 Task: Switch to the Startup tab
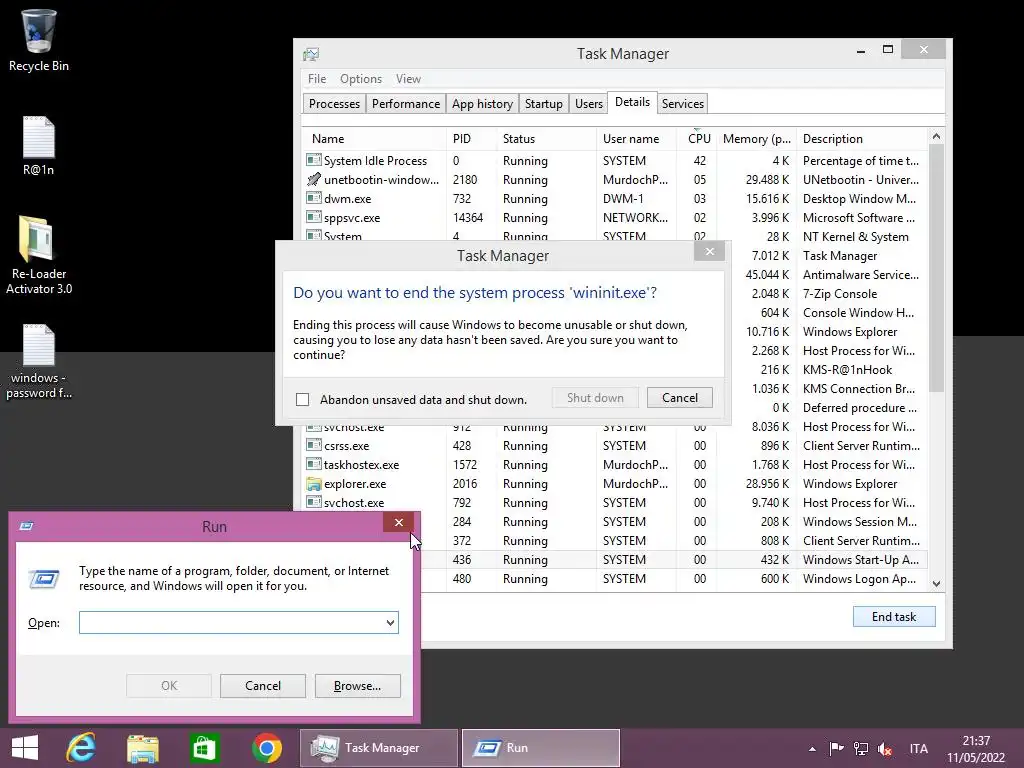point(543,104)
